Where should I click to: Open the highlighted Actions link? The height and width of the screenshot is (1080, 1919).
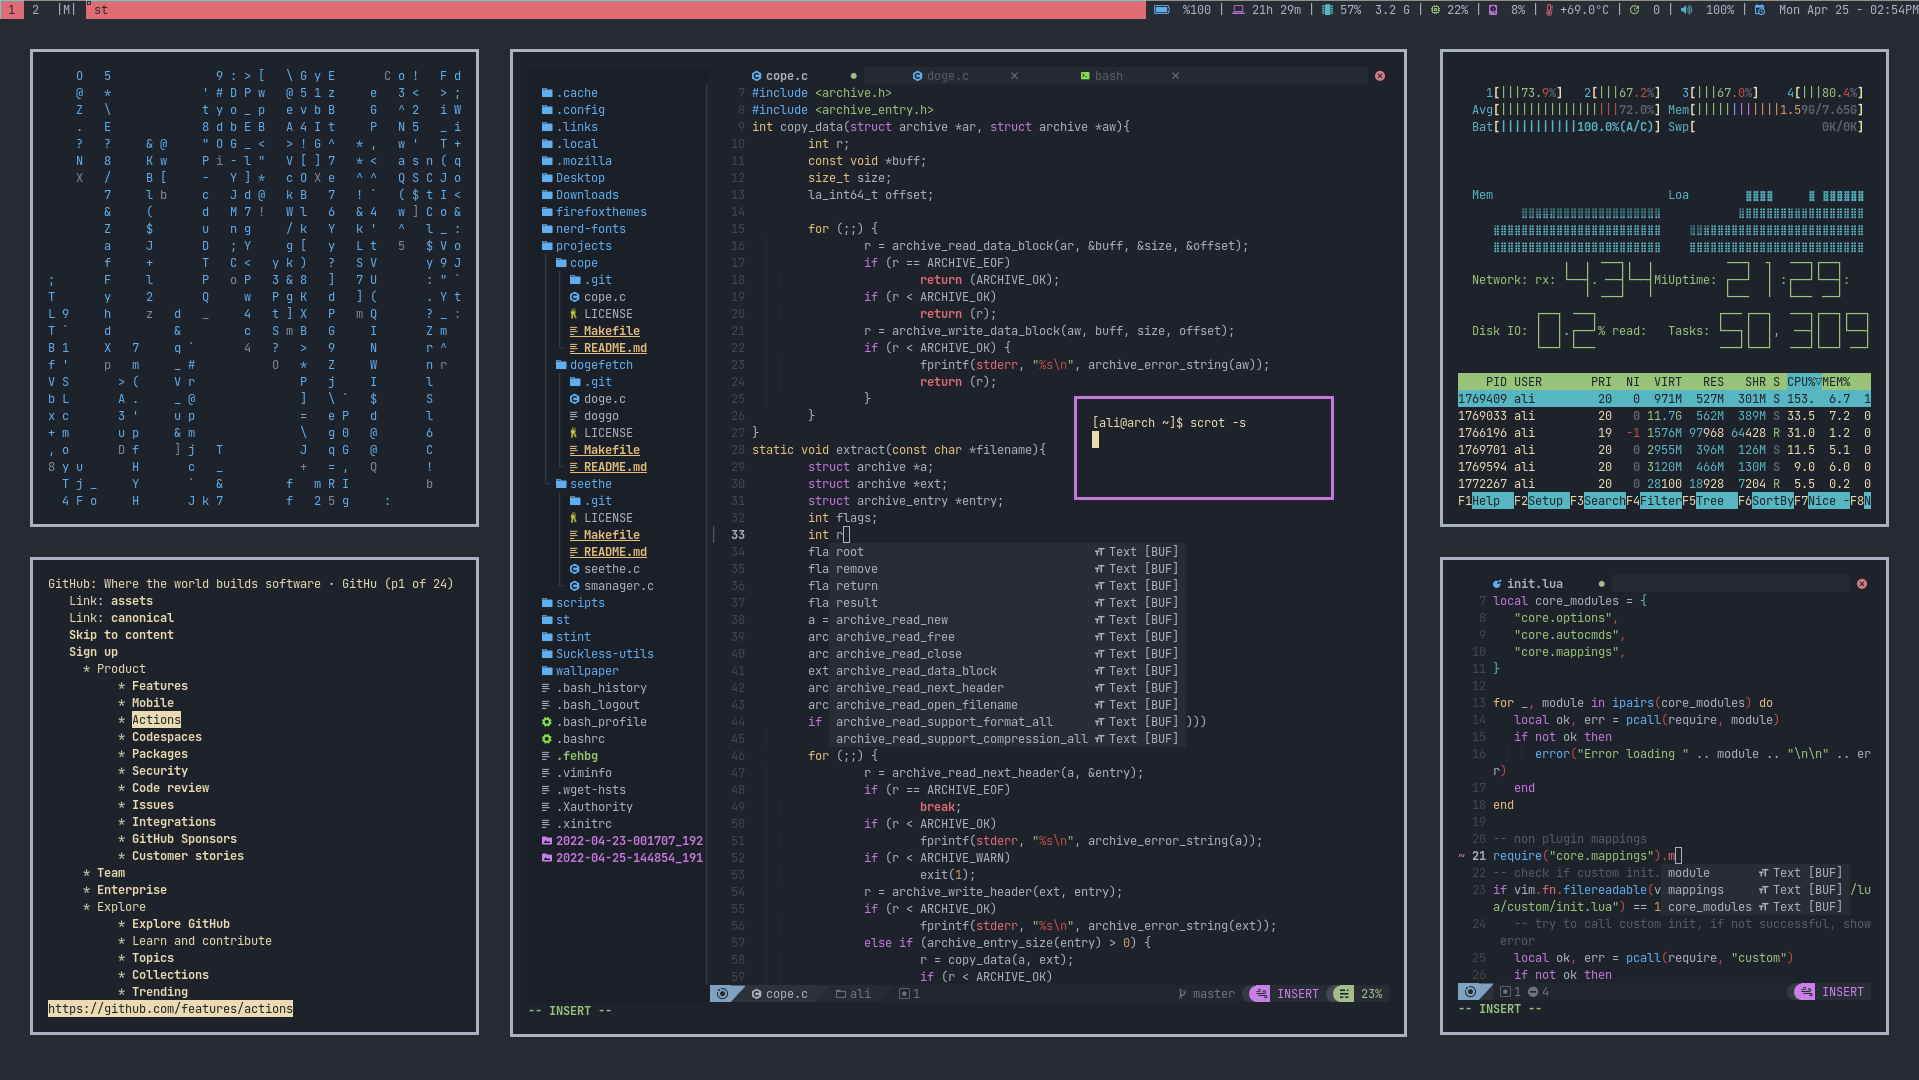[156, 720]
